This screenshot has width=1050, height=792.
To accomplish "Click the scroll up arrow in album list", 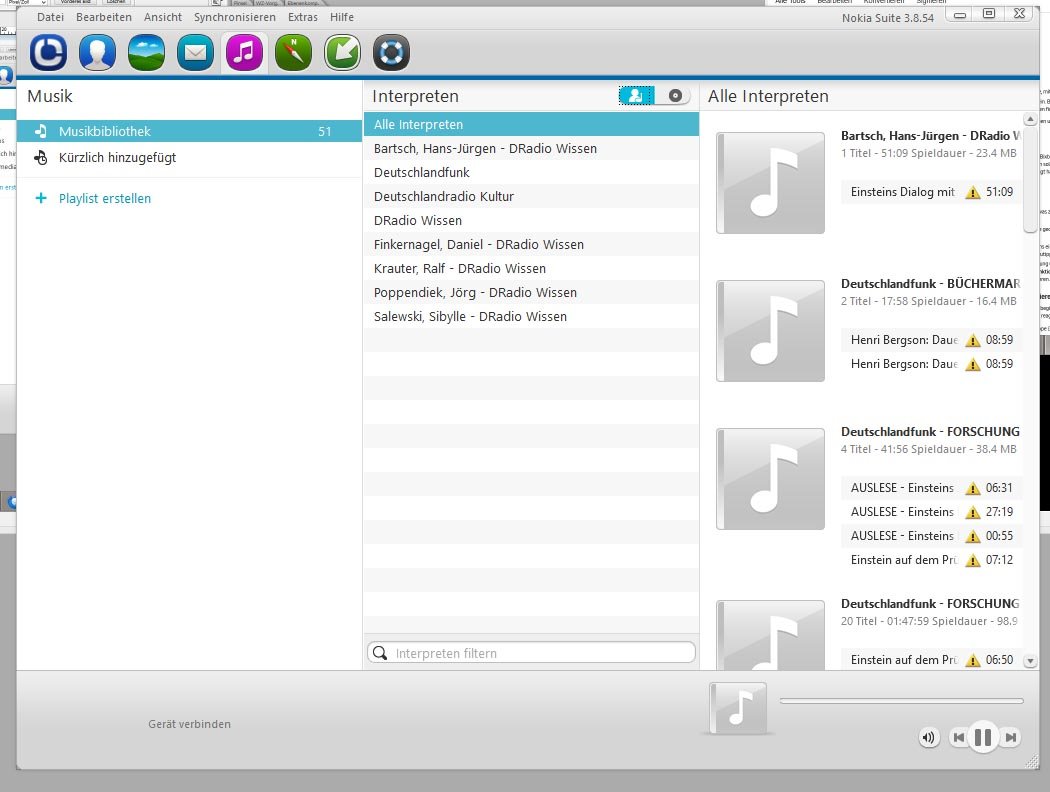I will (1030, 120).
